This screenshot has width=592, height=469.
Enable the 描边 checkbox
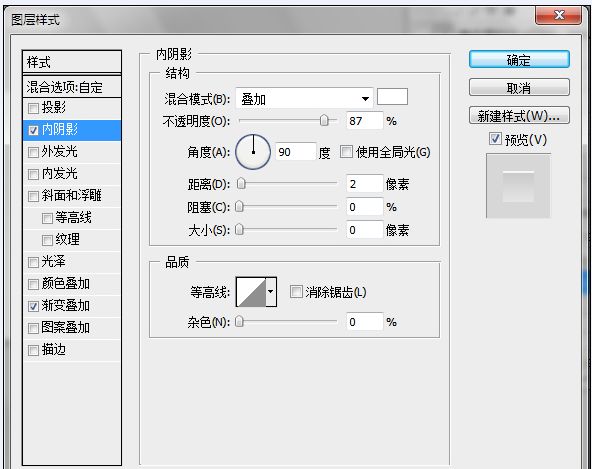coord(33,350)
